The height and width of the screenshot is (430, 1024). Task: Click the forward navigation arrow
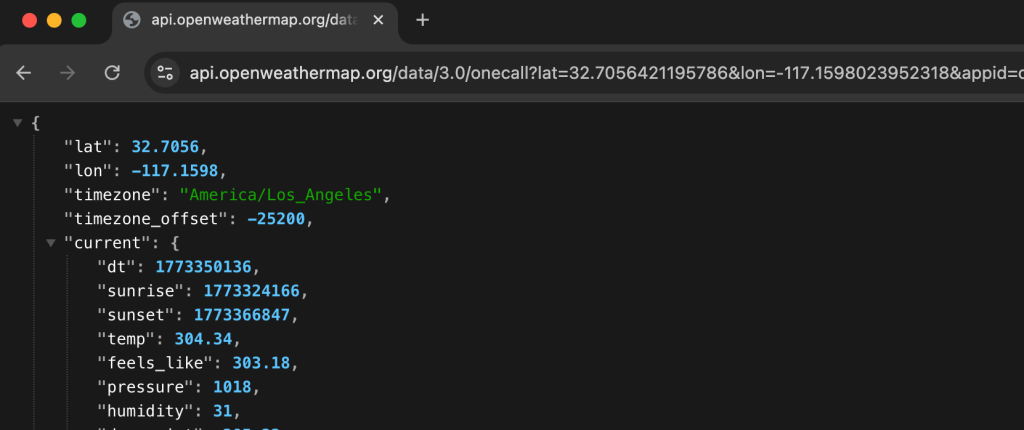click(68, 73)
